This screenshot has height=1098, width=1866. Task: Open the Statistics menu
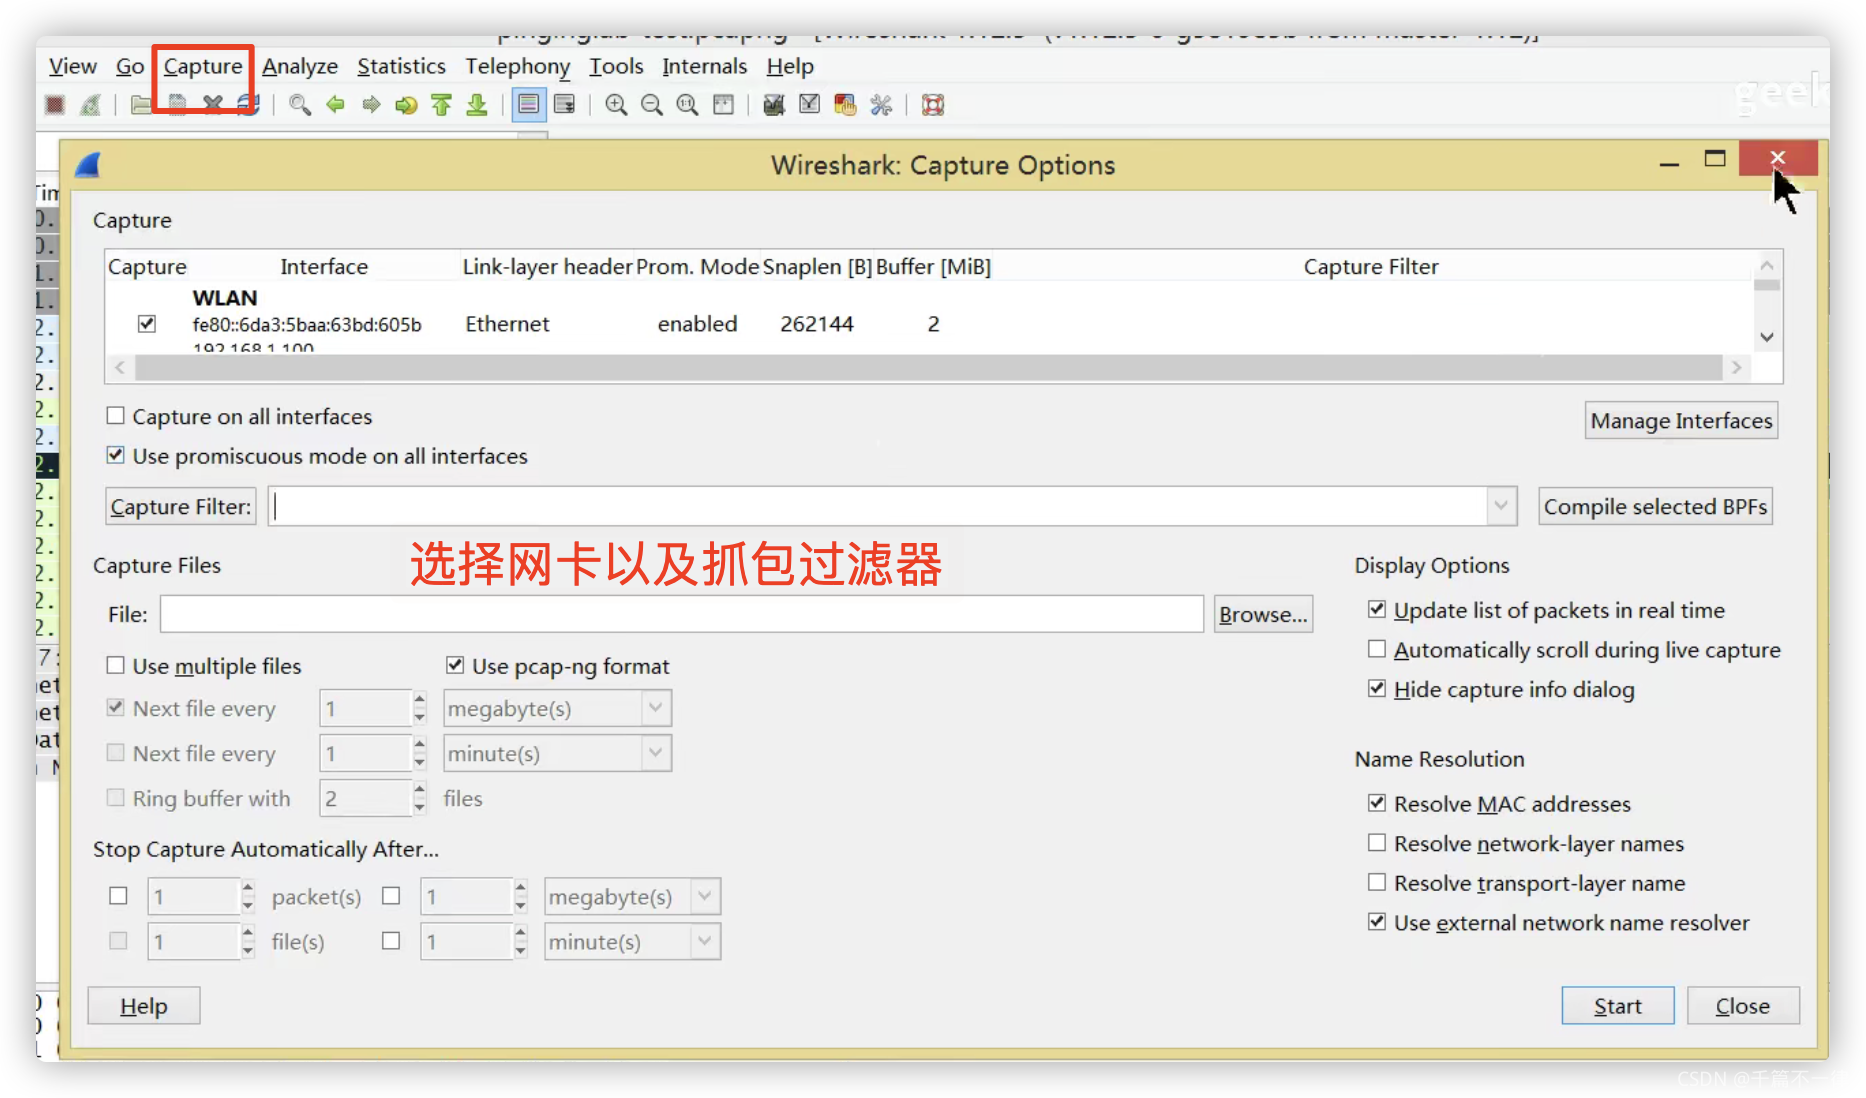coord(401,66)
